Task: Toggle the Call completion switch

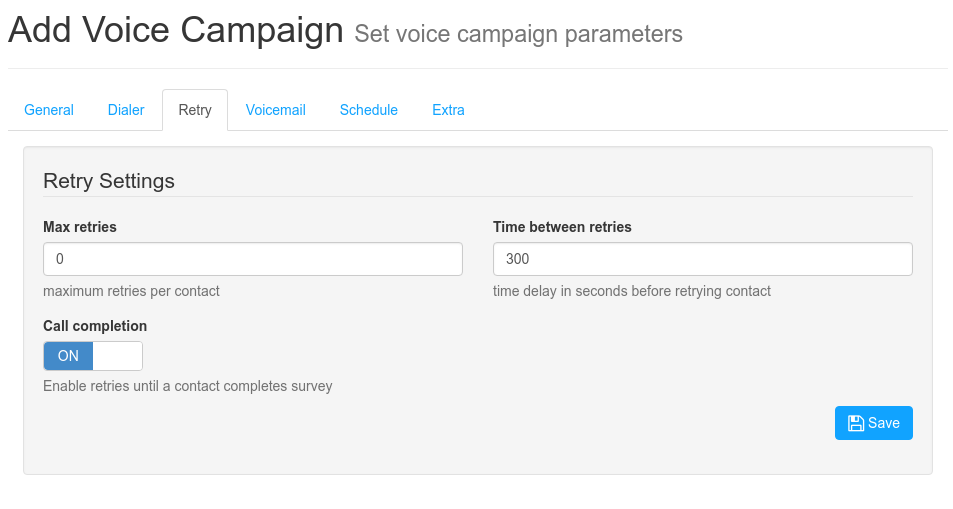Action: click(93, 356)
